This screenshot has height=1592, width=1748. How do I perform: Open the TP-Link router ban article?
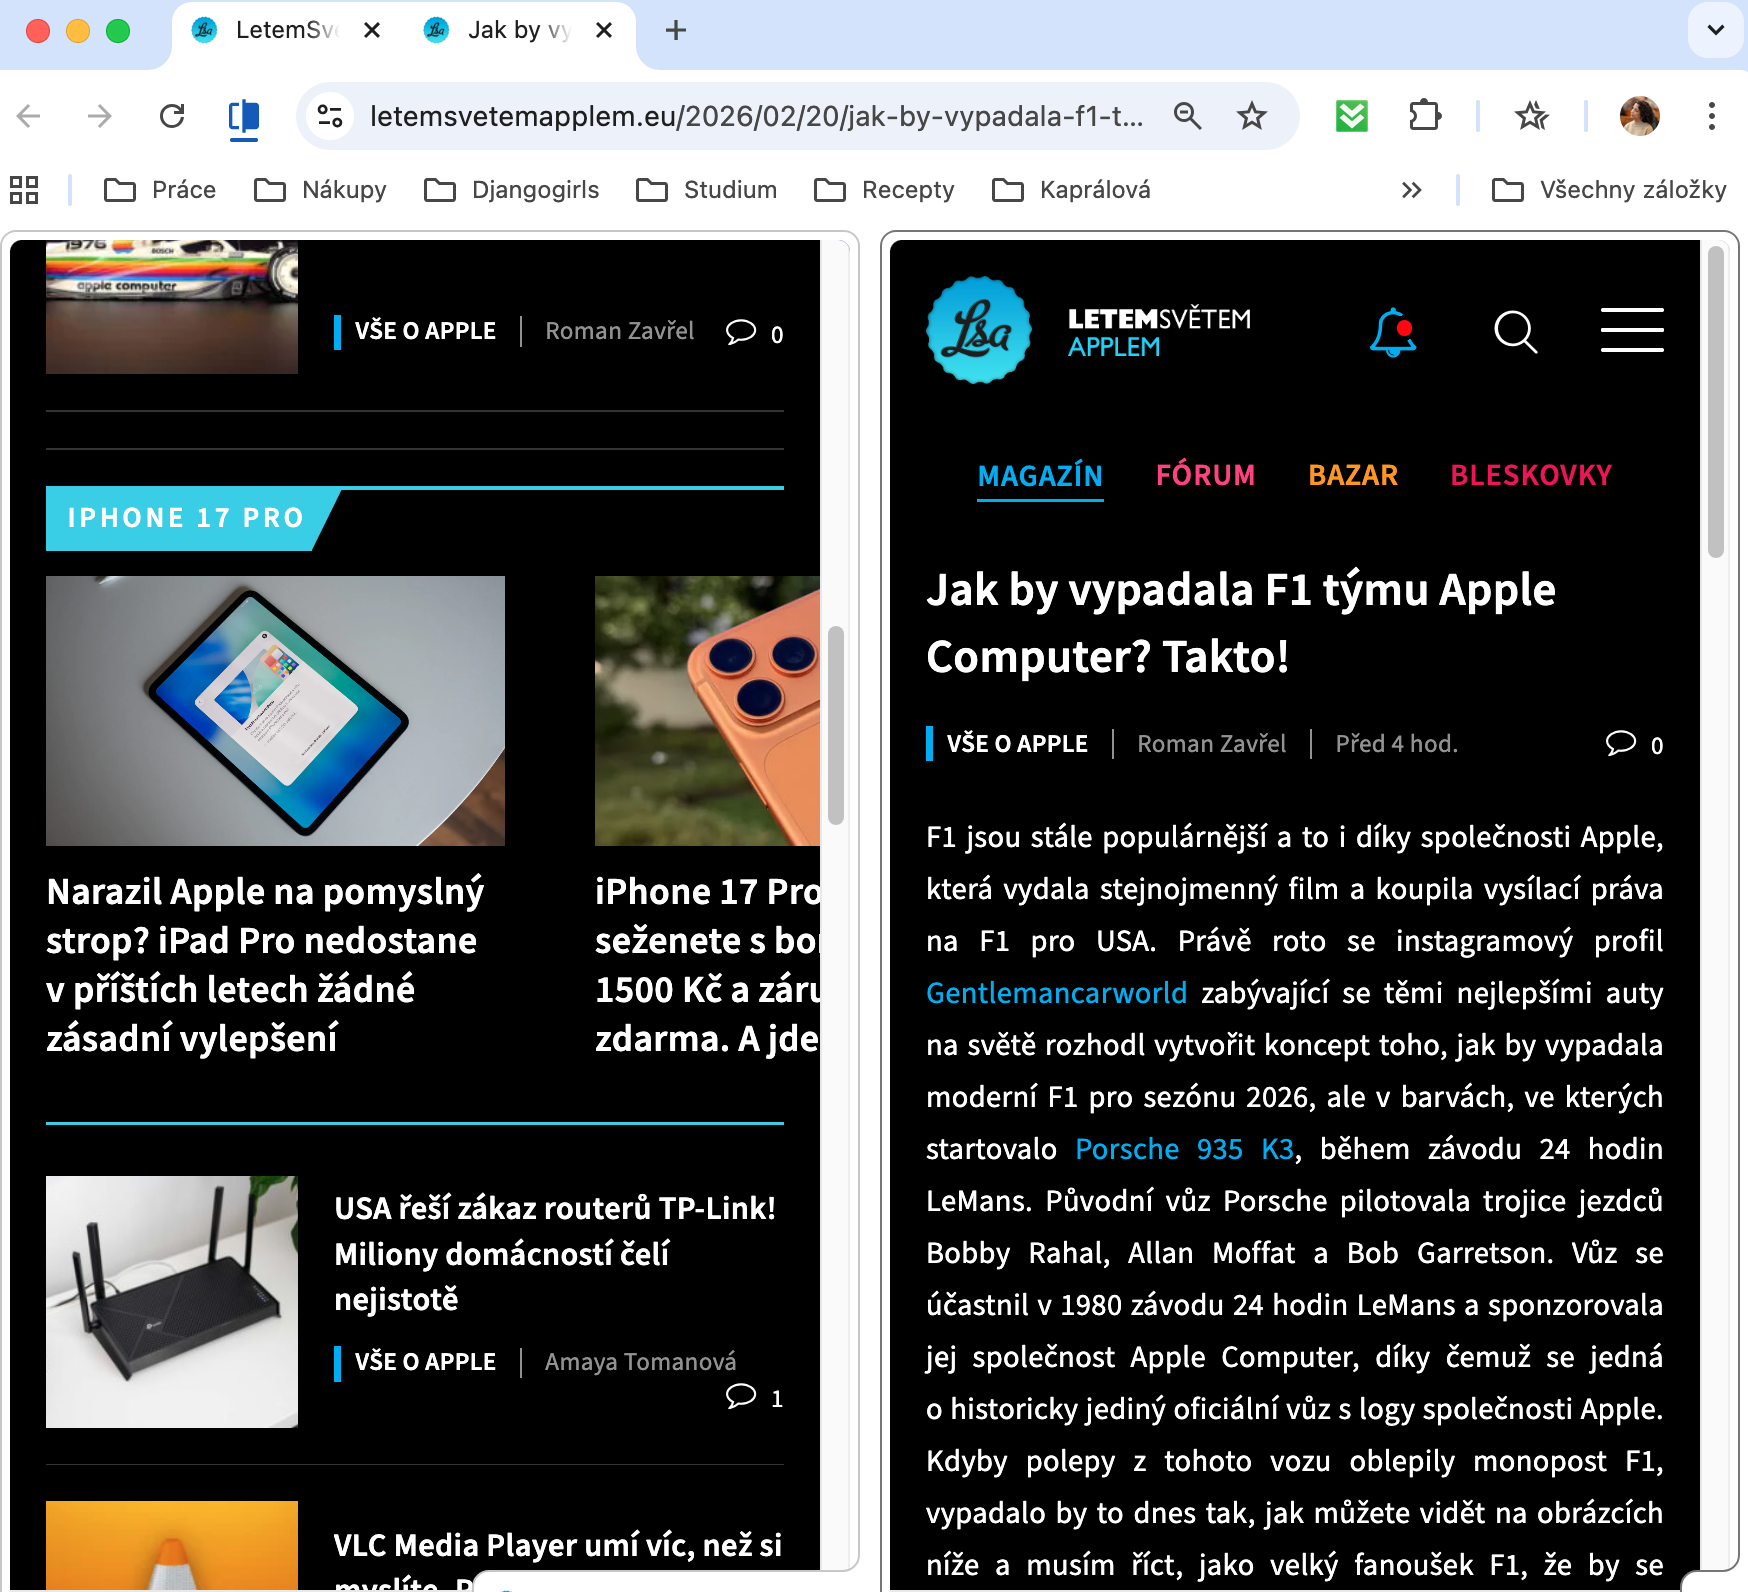point(555,1254)
